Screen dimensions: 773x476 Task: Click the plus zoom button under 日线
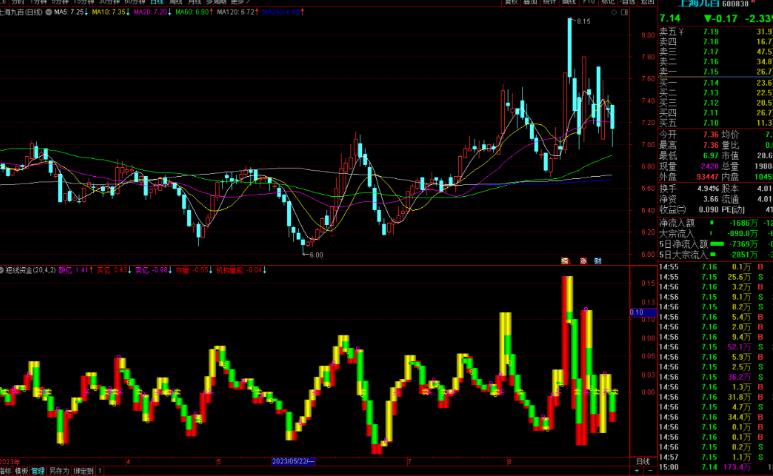(636, 471)
